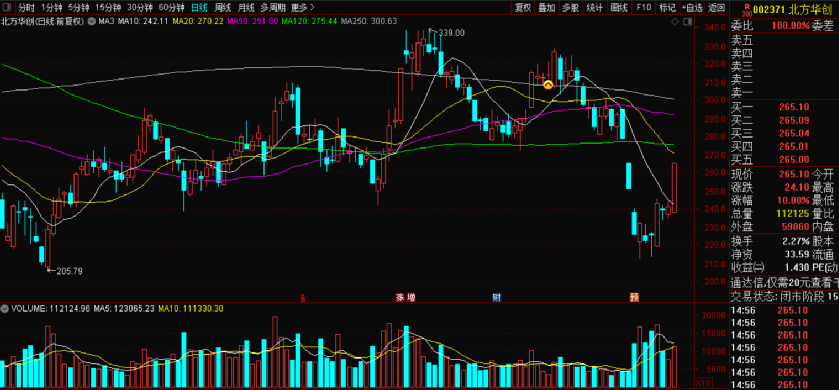
Task: Toggle the right panel icon near price axis
Action: pyautogui.click(x=688, y=22)
